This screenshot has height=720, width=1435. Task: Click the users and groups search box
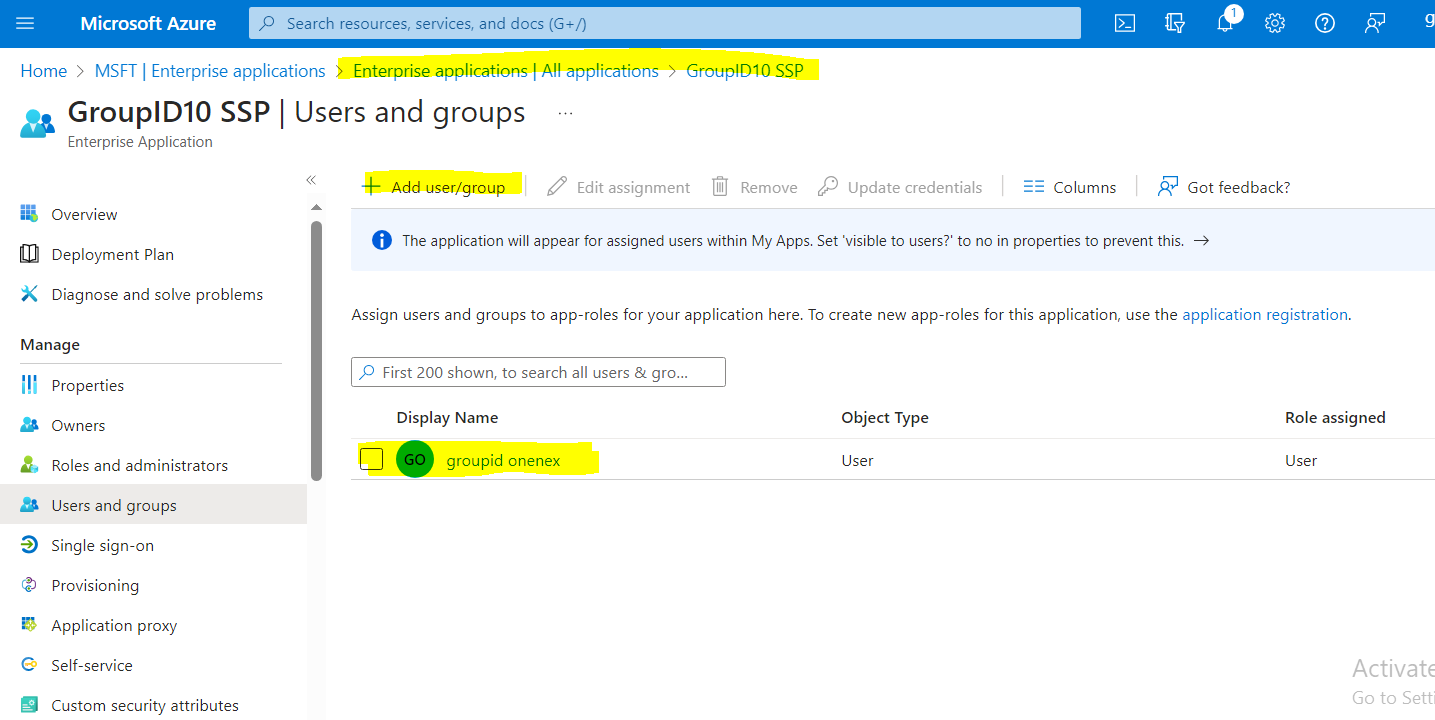[x=538, y=371]
